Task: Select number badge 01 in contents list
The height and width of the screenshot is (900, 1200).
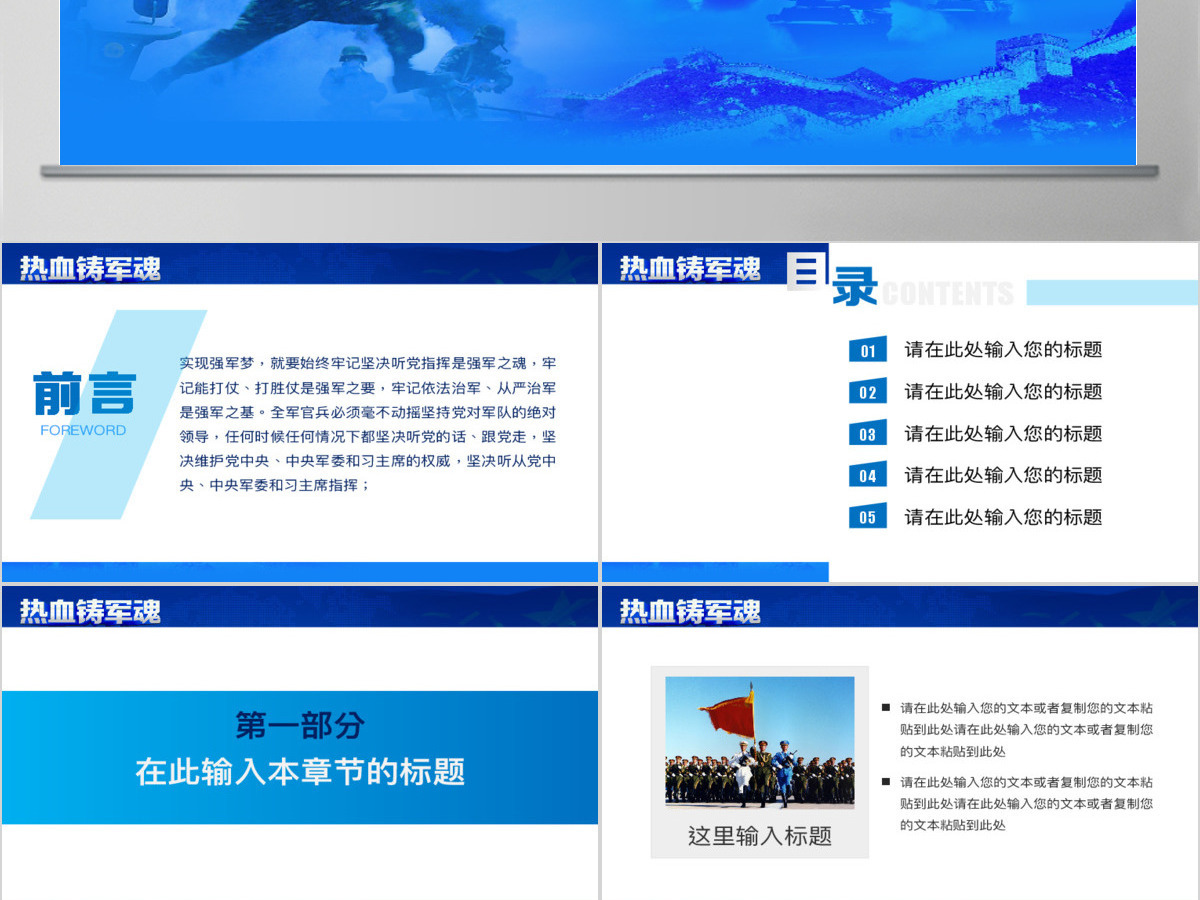Action: coord(867,350)
